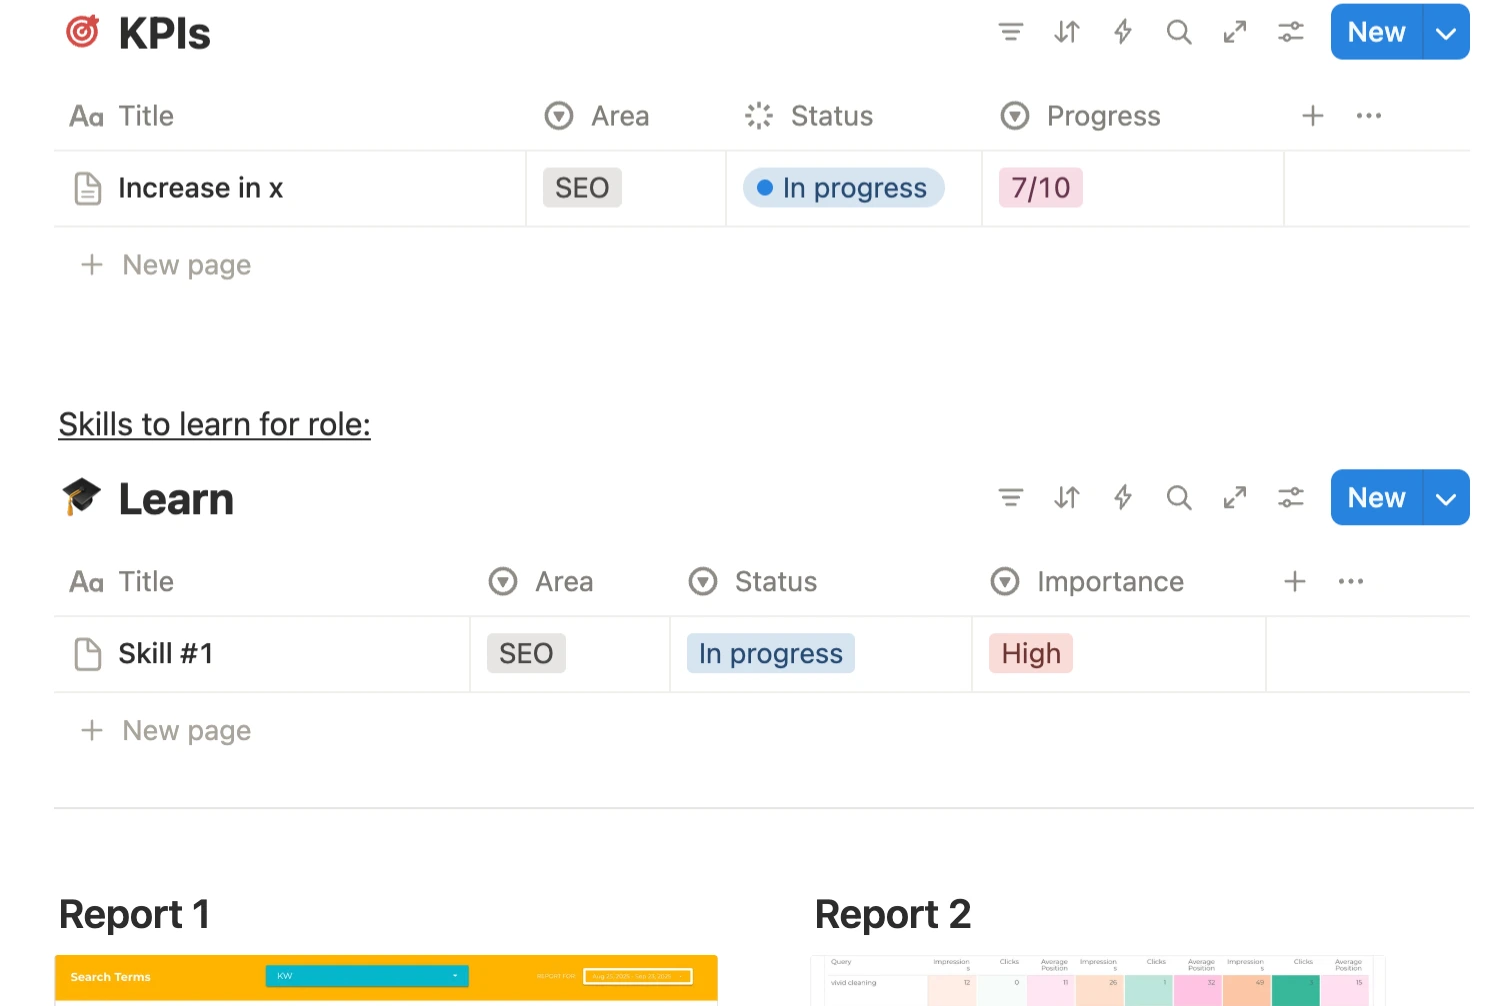The height and width of the screenshot is (1006, 1510).
Task: Expand the KPIs New button dropdown arrow
Action: pyautogui.click(x=1446, y=32)
